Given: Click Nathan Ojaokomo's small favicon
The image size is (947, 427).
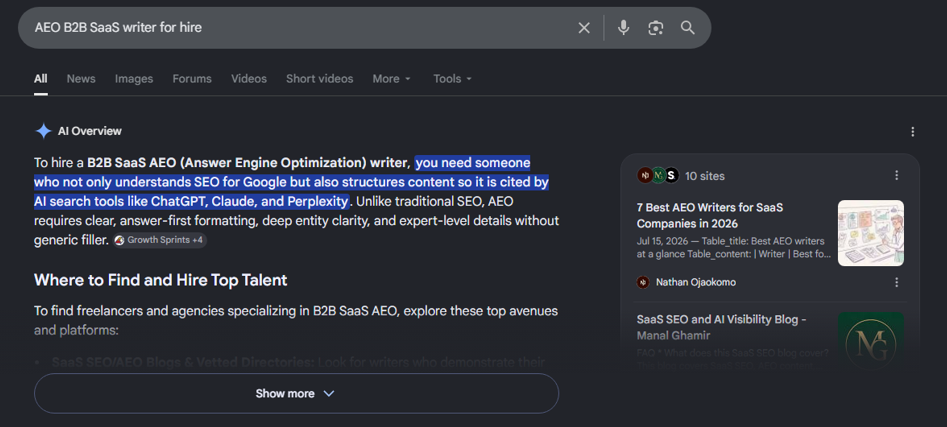Looking at the screenshot, I should [x=643, y=282].
